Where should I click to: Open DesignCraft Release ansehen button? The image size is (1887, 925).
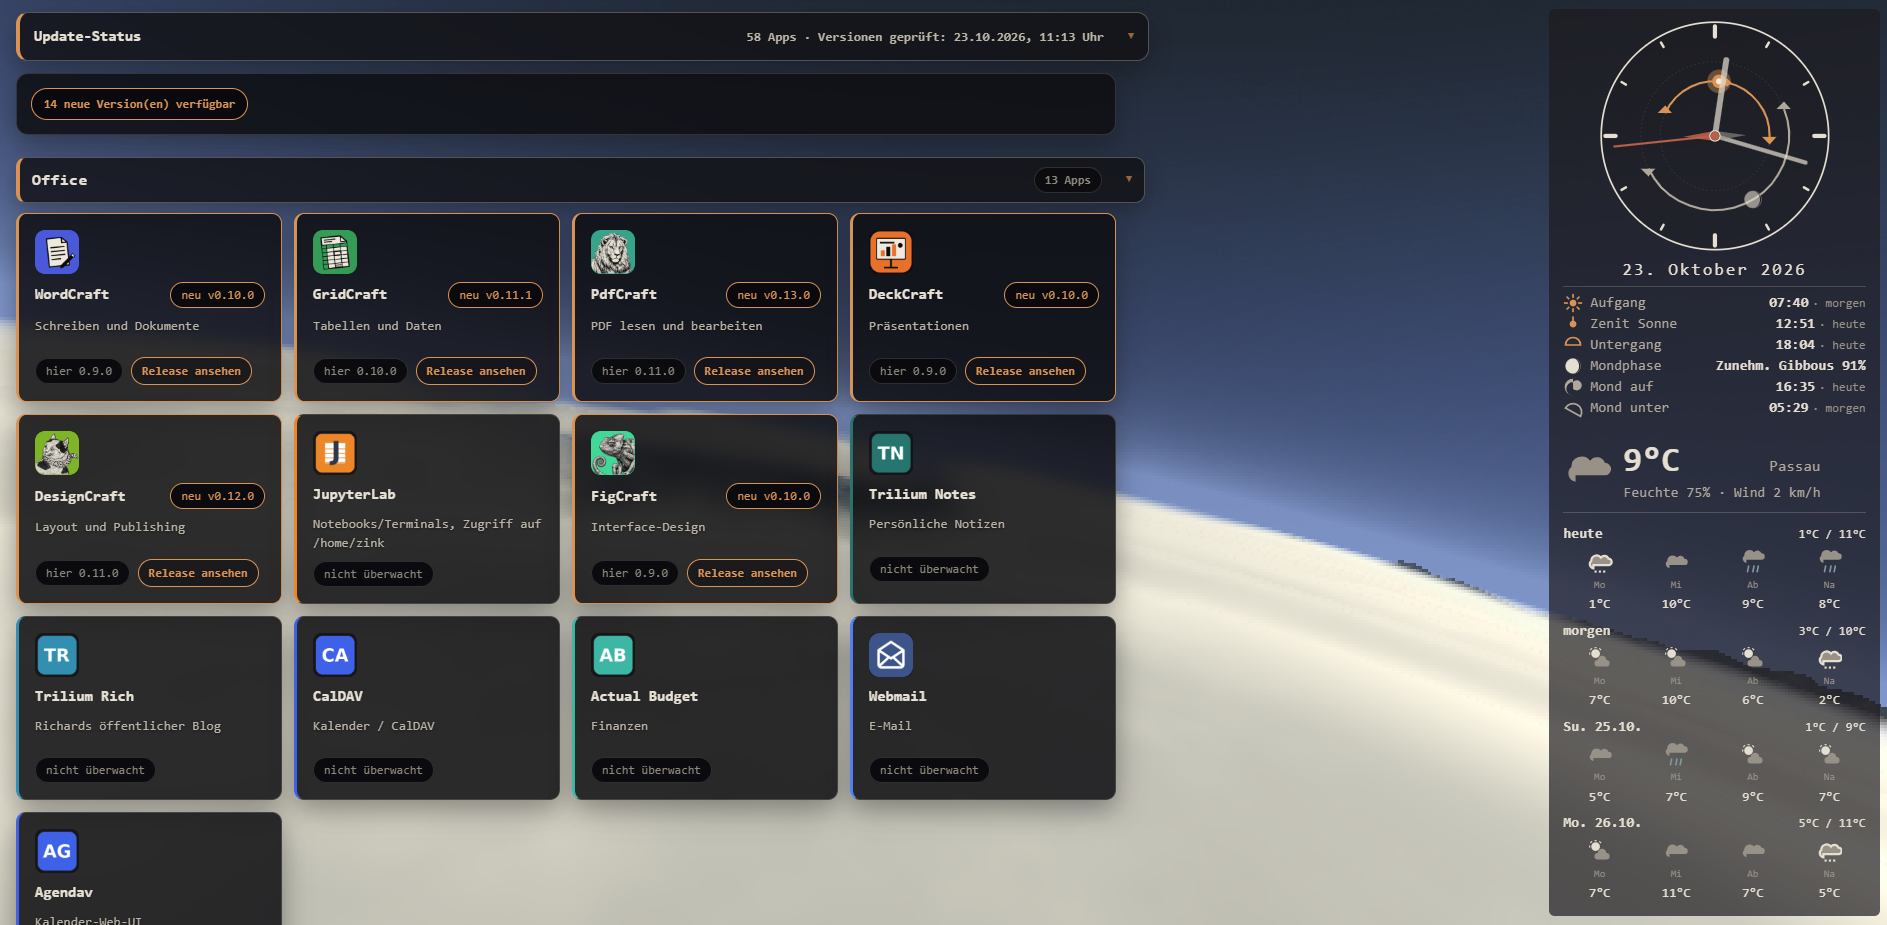pos(198,573)
